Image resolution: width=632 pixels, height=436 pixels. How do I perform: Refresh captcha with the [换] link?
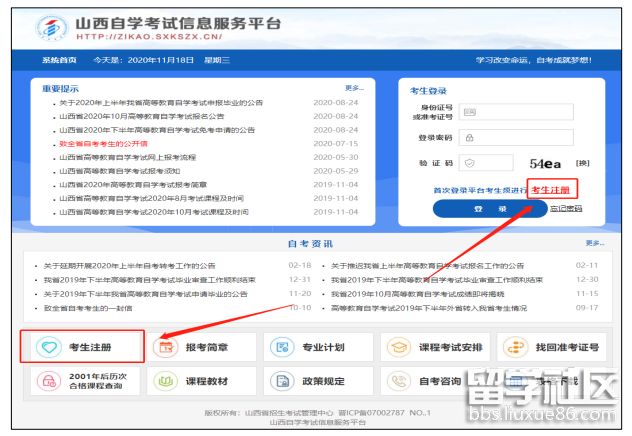583,162
